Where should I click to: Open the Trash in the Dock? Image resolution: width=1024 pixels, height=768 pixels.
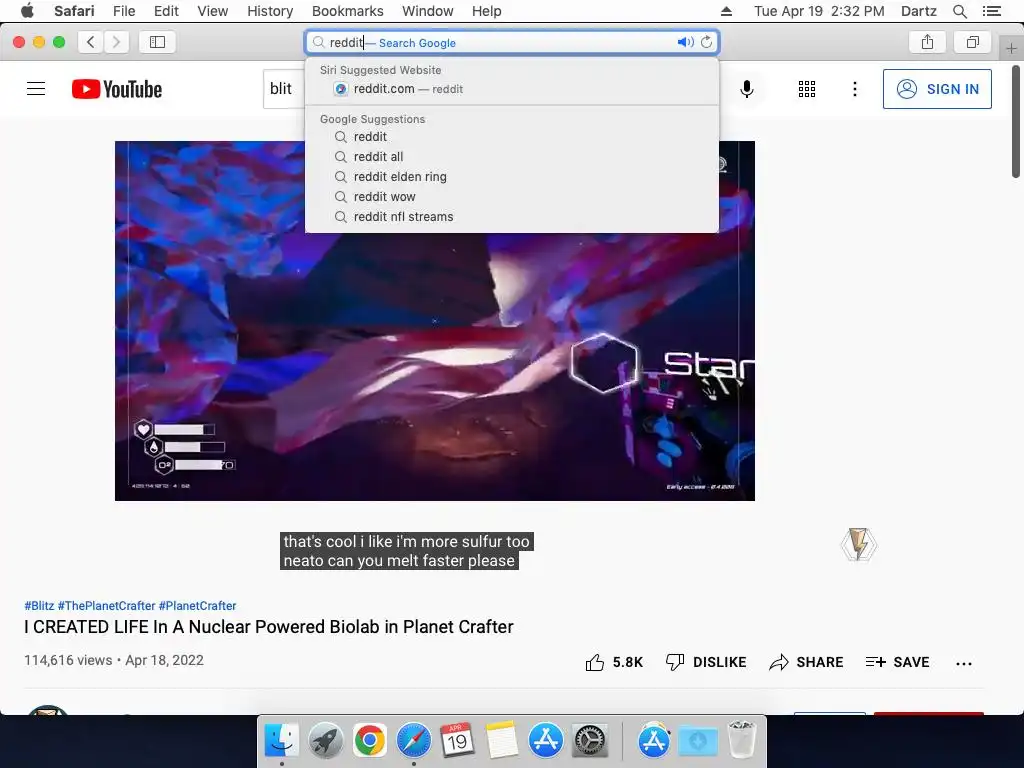[741, 740]
